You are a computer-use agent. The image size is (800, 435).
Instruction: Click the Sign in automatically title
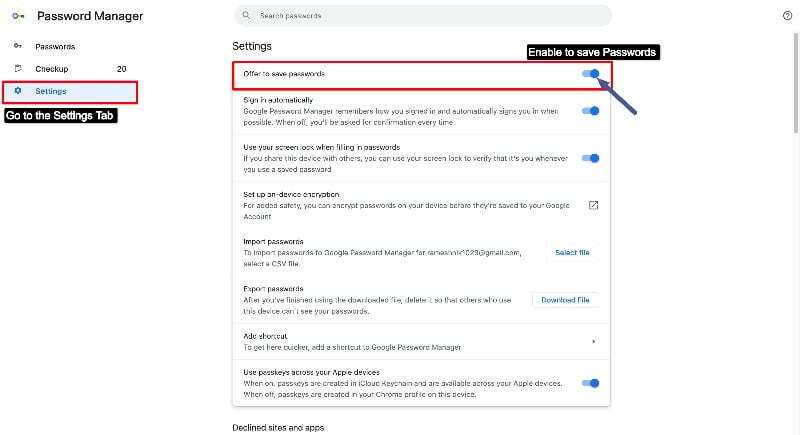278,100
